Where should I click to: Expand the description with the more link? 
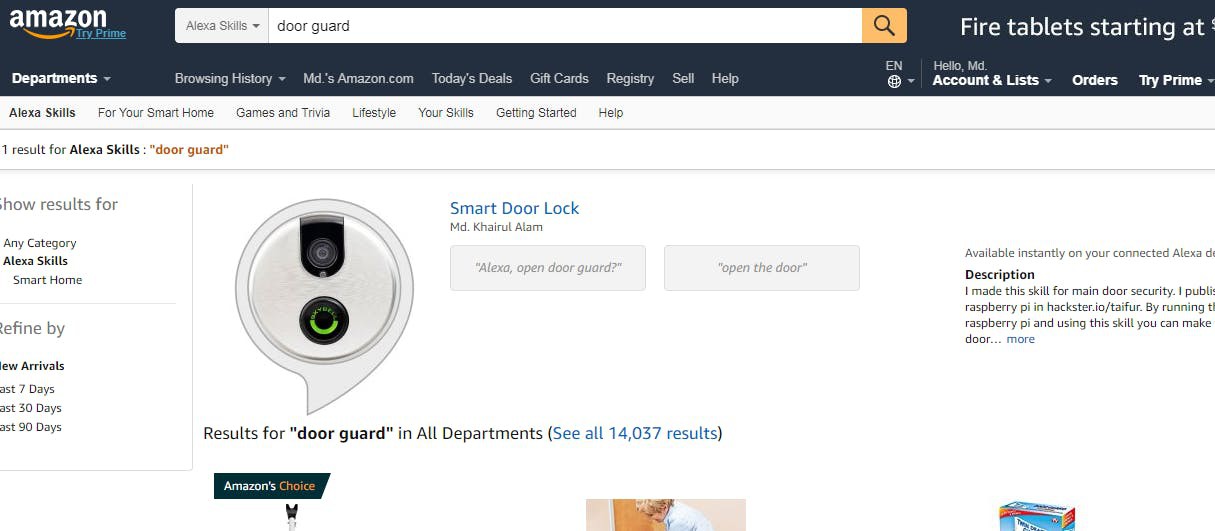(1020, 339)
